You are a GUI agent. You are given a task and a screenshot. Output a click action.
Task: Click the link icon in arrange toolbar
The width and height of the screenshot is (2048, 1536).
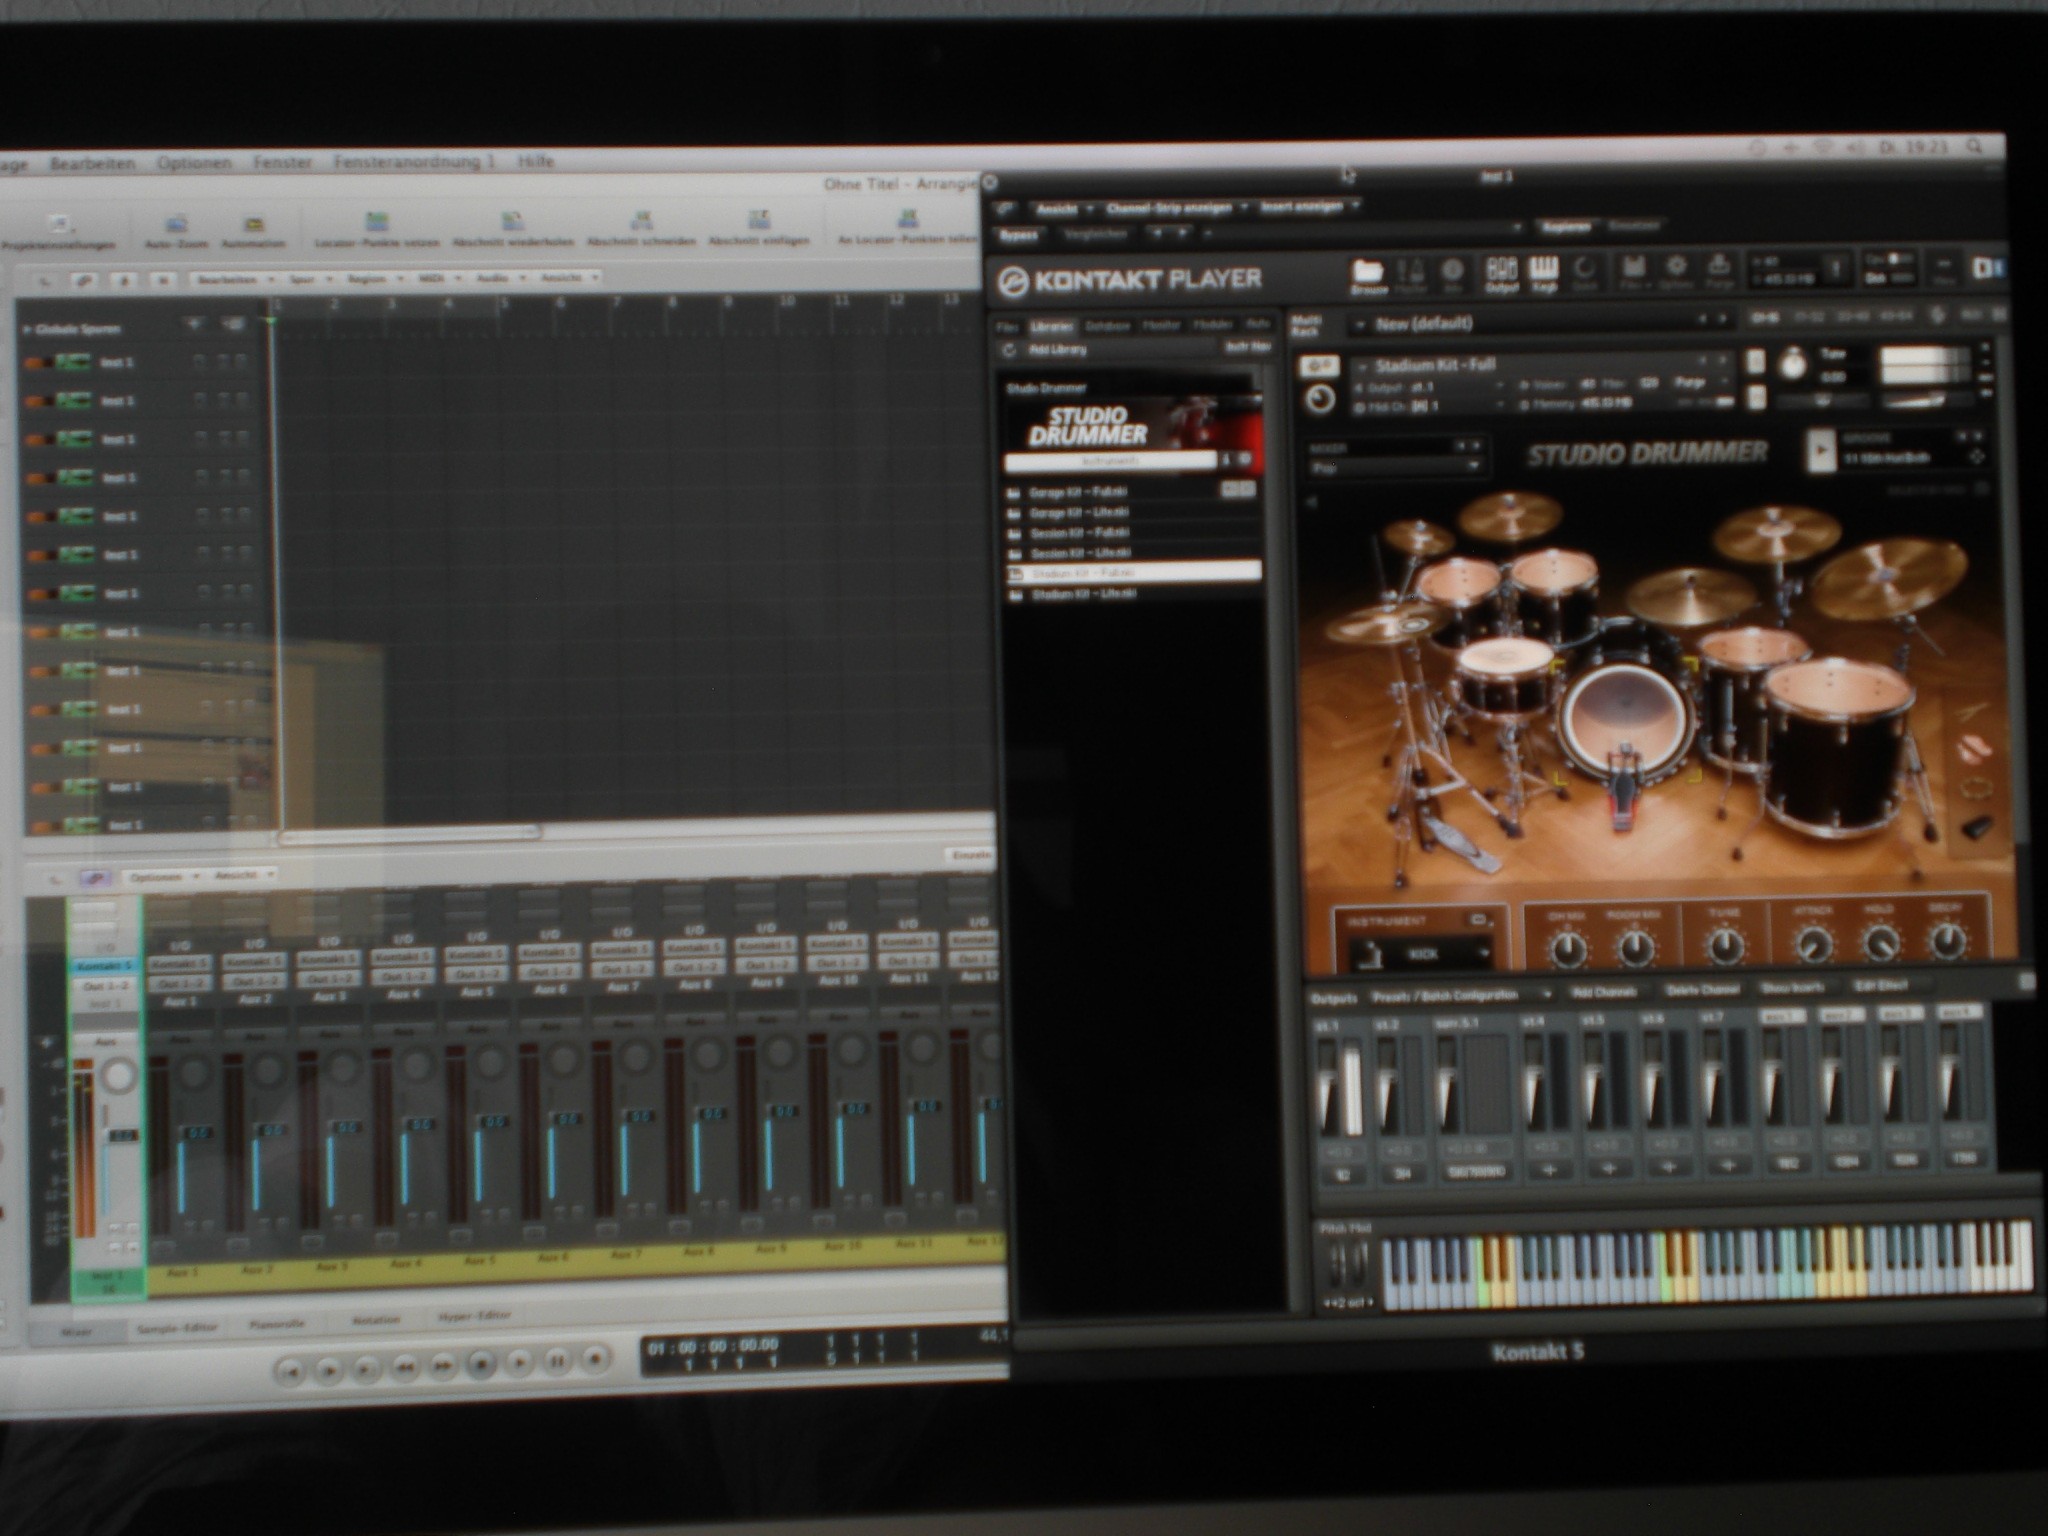[x=84, y=281]
